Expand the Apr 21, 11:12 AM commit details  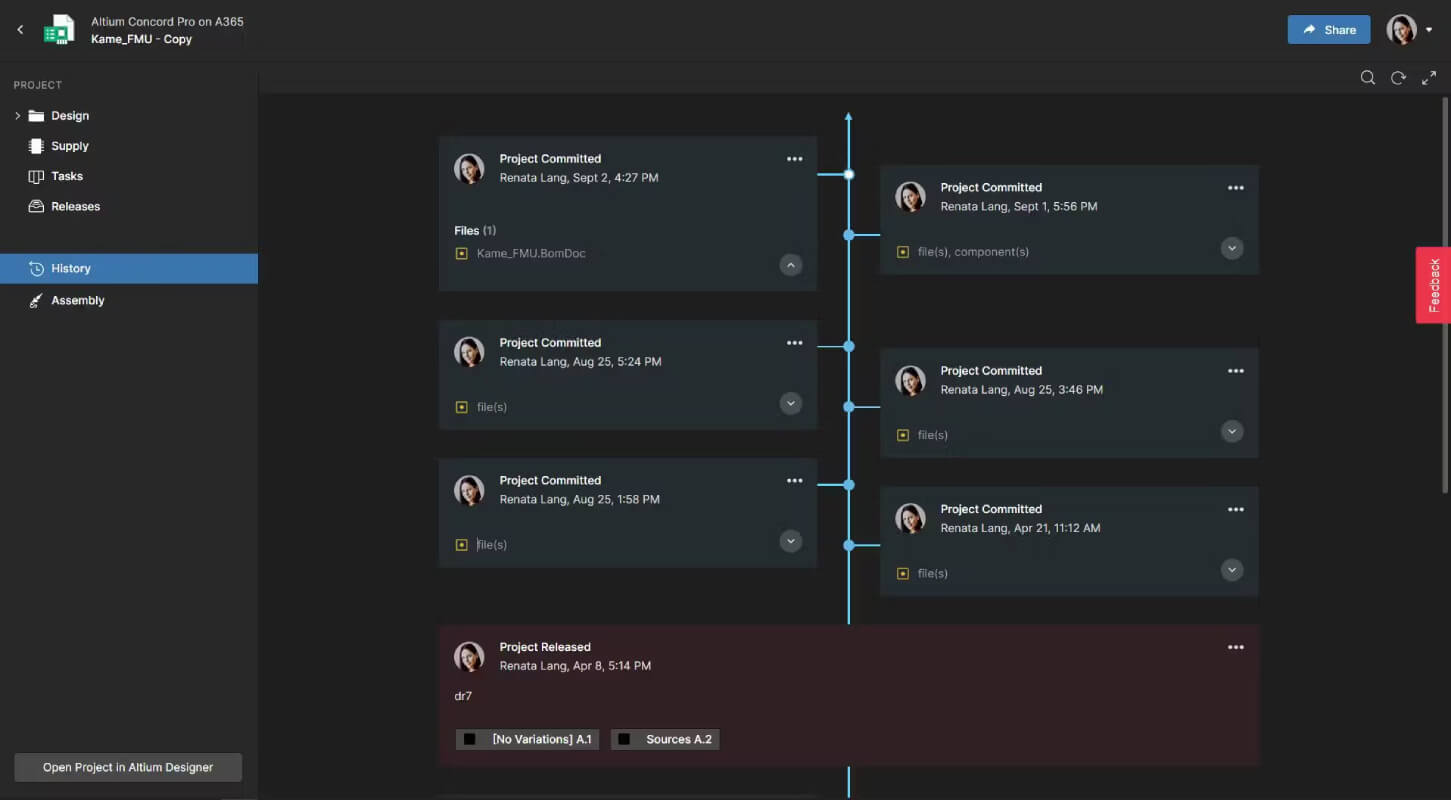[1232, 570]
